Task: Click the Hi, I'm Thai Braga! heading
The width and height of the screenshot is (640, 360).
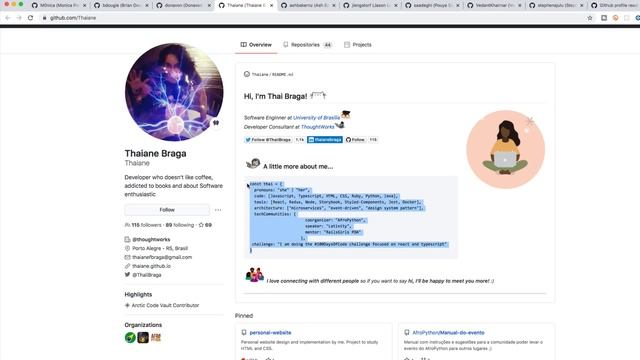Action: [x=276, y=96]
